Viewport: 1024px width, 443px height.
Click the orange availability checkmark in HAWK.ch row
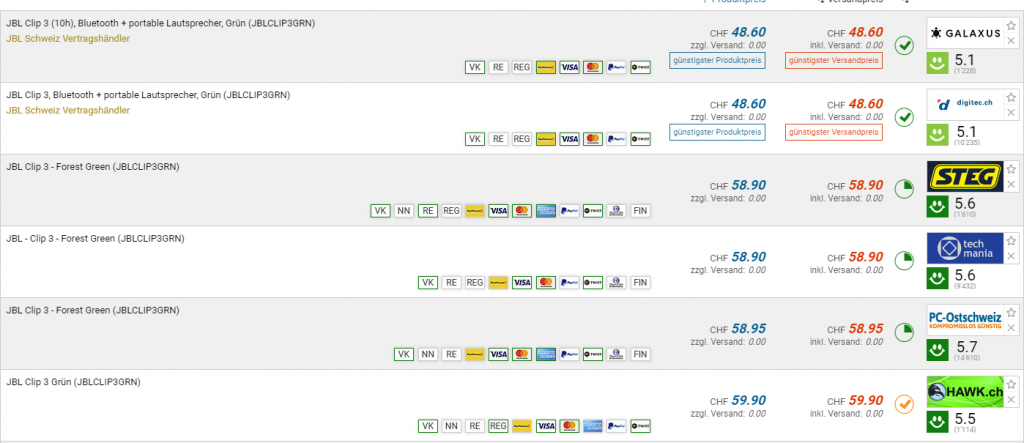pyautogui.click(x=904, y=404)
